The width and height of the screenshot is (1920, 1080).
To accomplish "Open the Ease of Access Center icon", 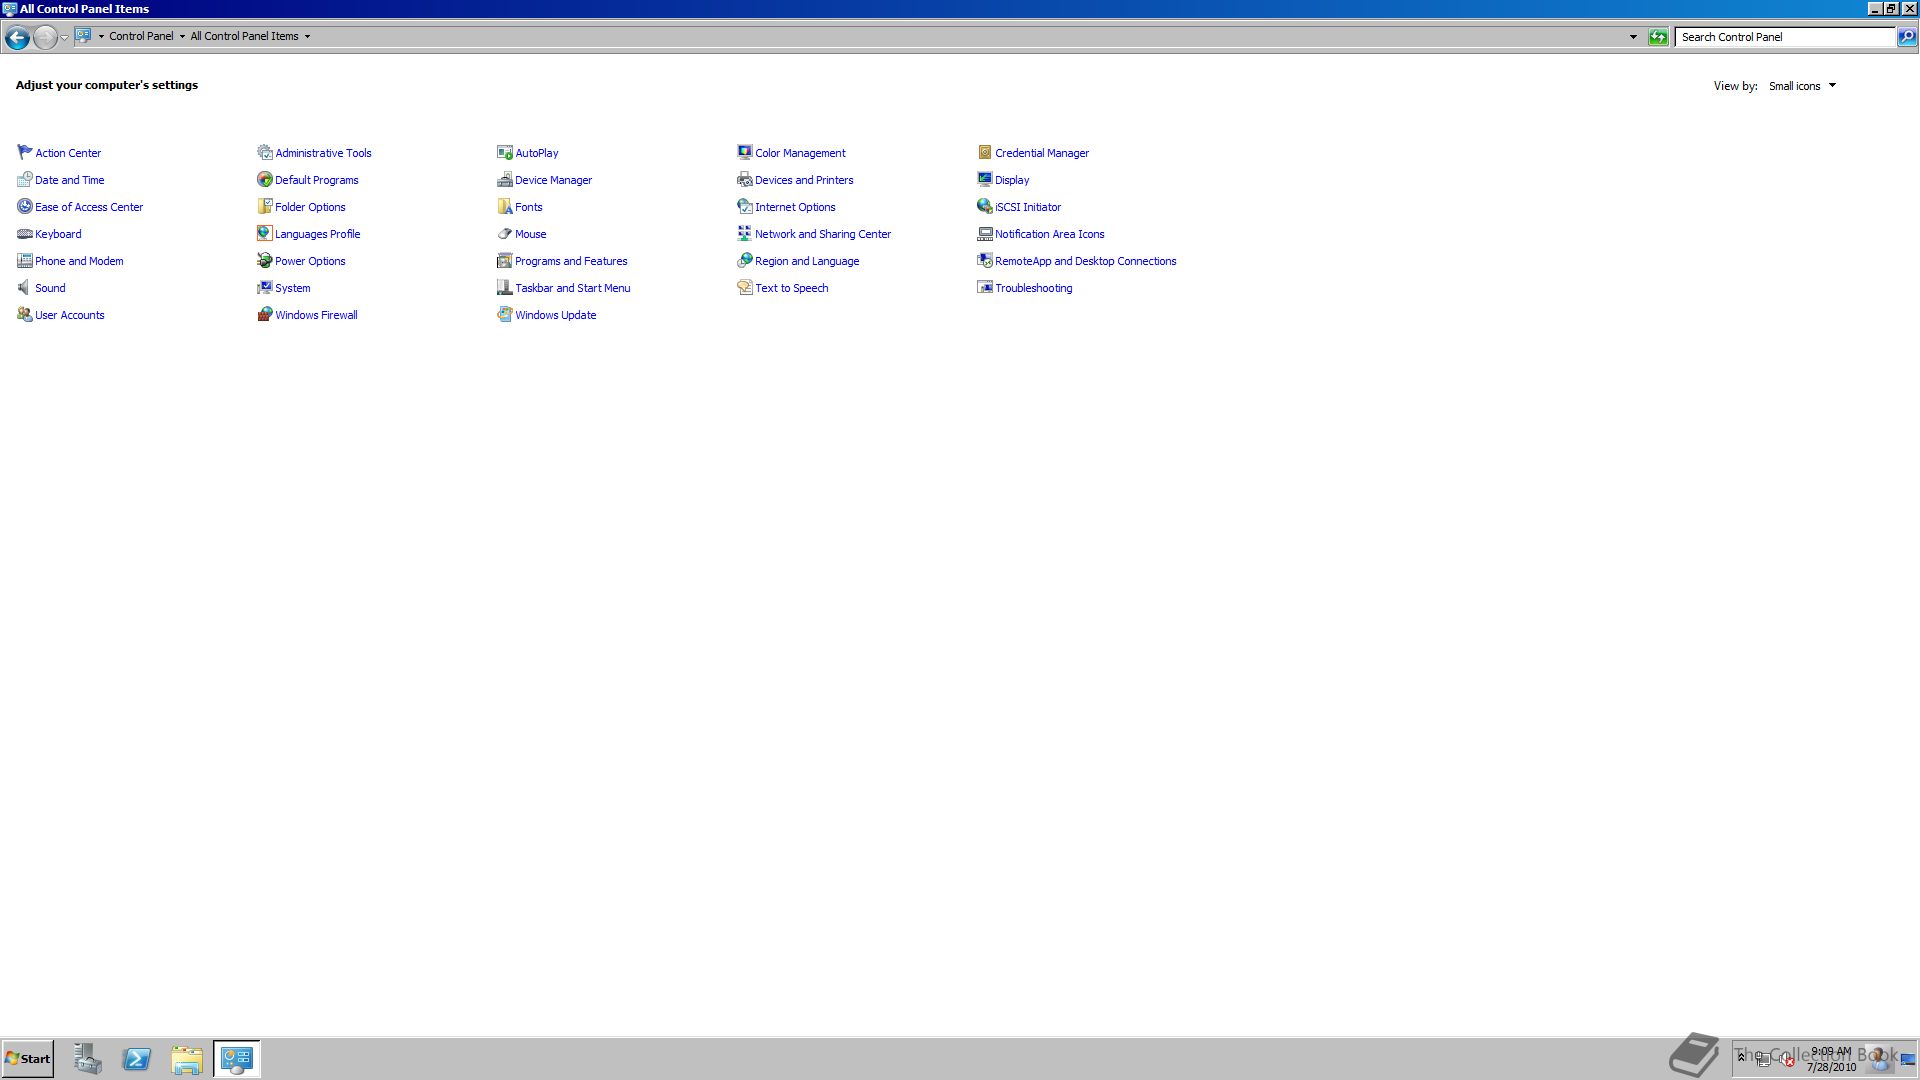I will (24, 206).
